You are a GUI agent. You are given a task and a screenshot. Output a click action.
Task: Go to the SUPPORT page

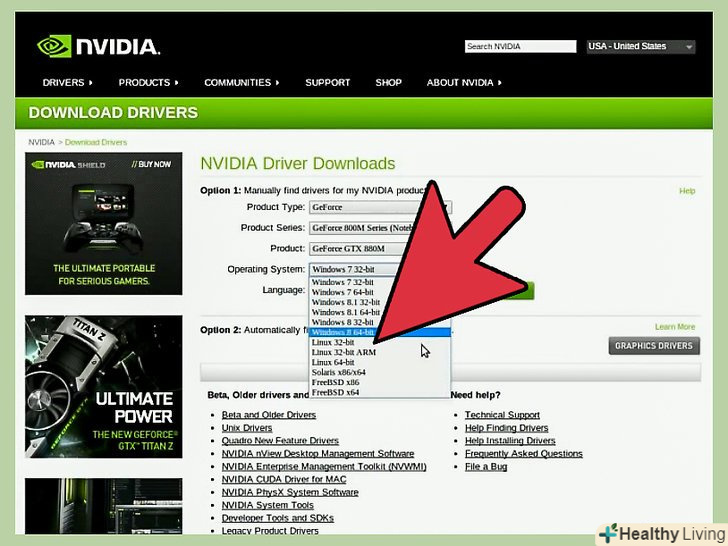327,83
